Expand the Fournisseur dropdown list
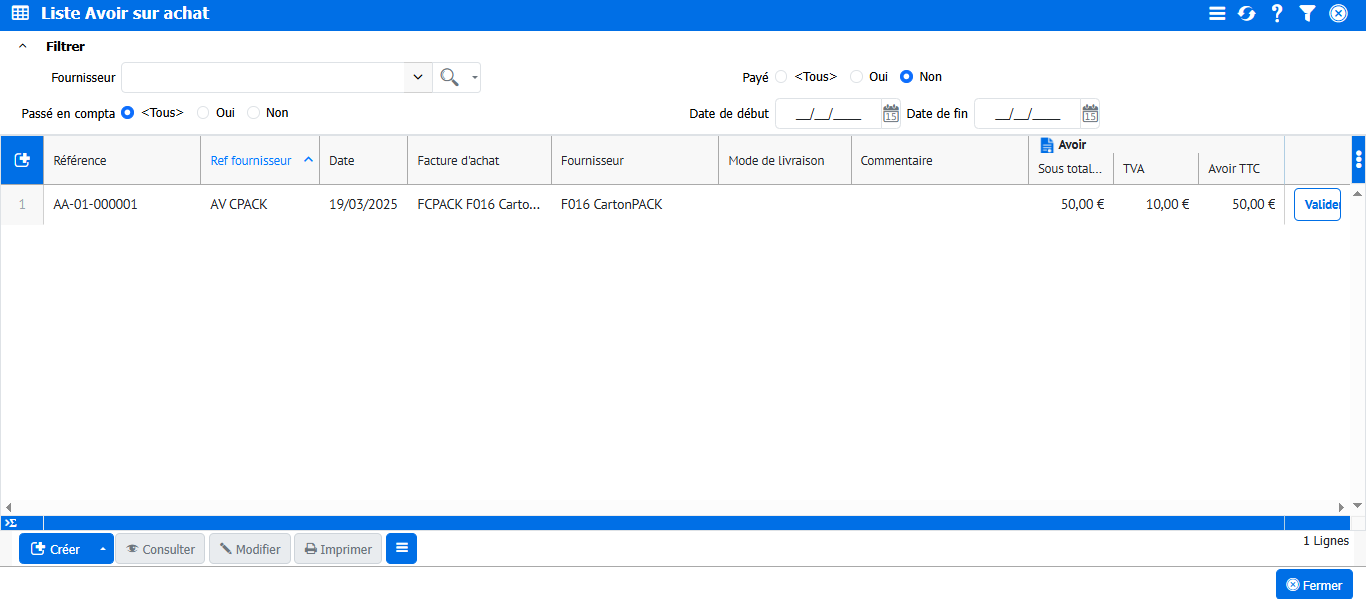 [417, 77]
